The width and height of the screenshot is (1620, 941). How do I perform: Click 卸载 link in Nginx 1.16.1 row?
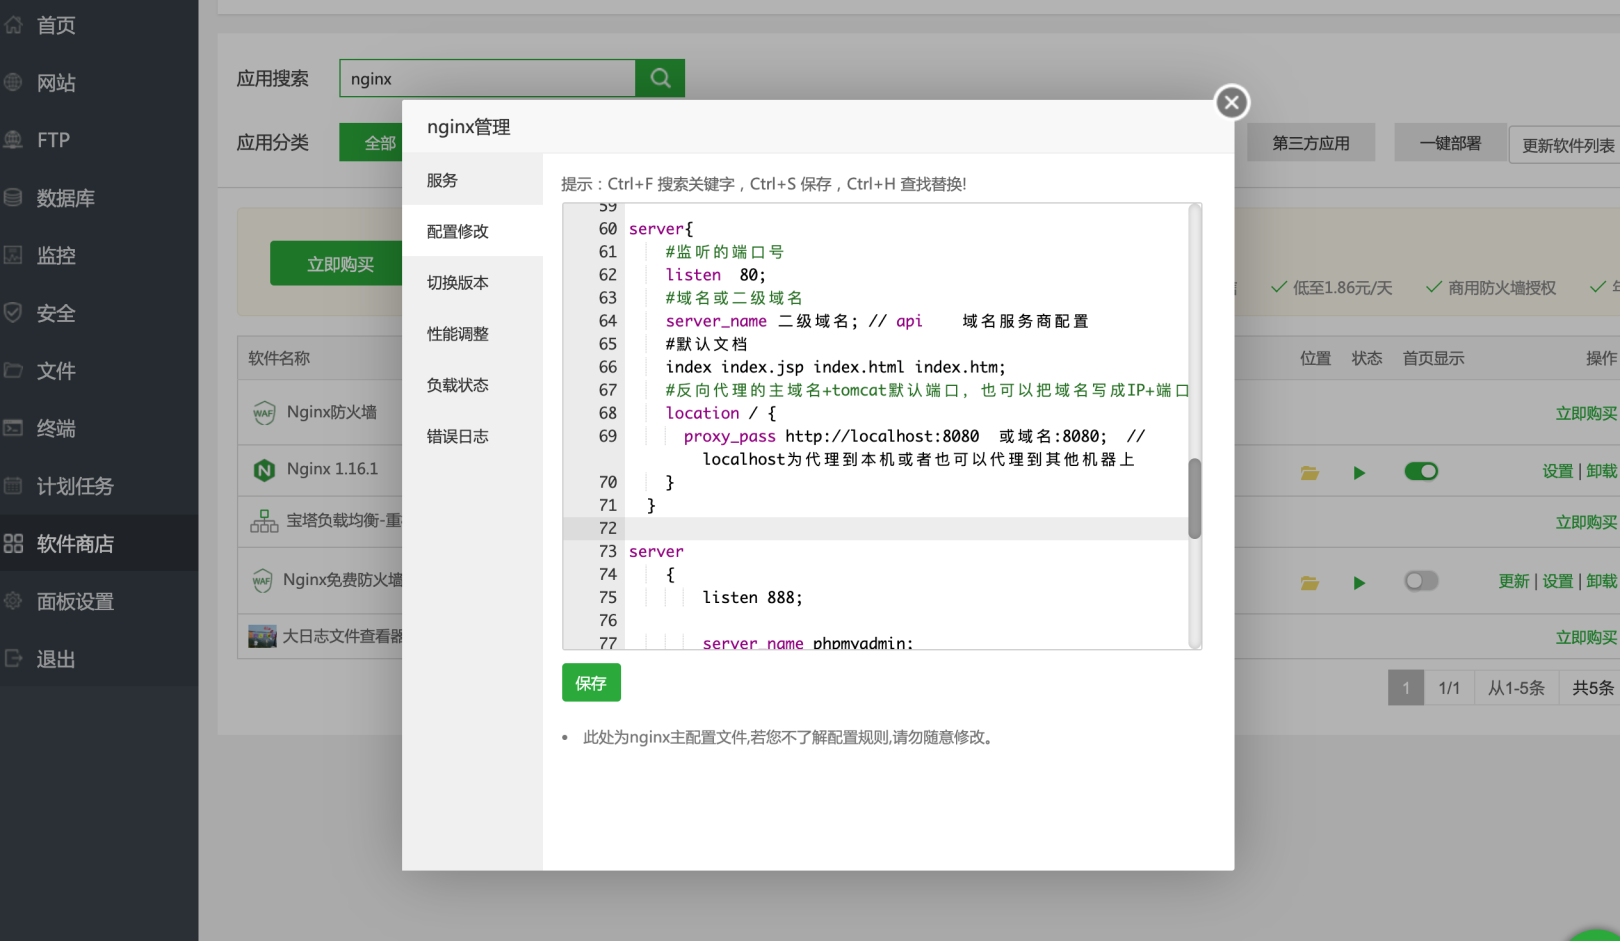tap(1602, 471)
